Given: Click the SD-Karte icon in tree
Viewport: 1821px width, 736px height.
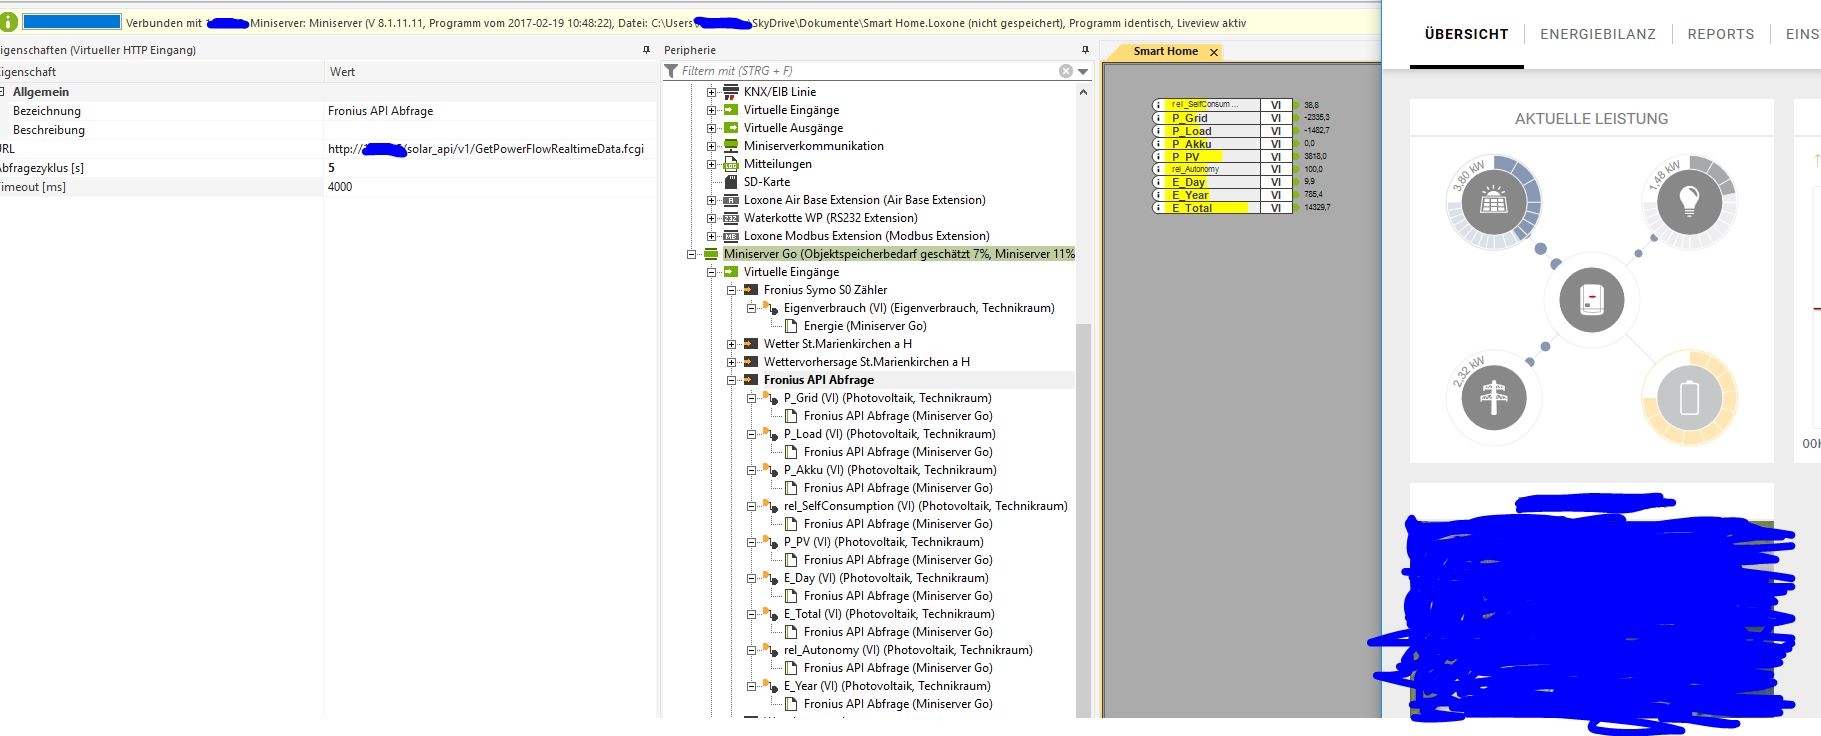Looking at the screenshot, I should 731,182.
